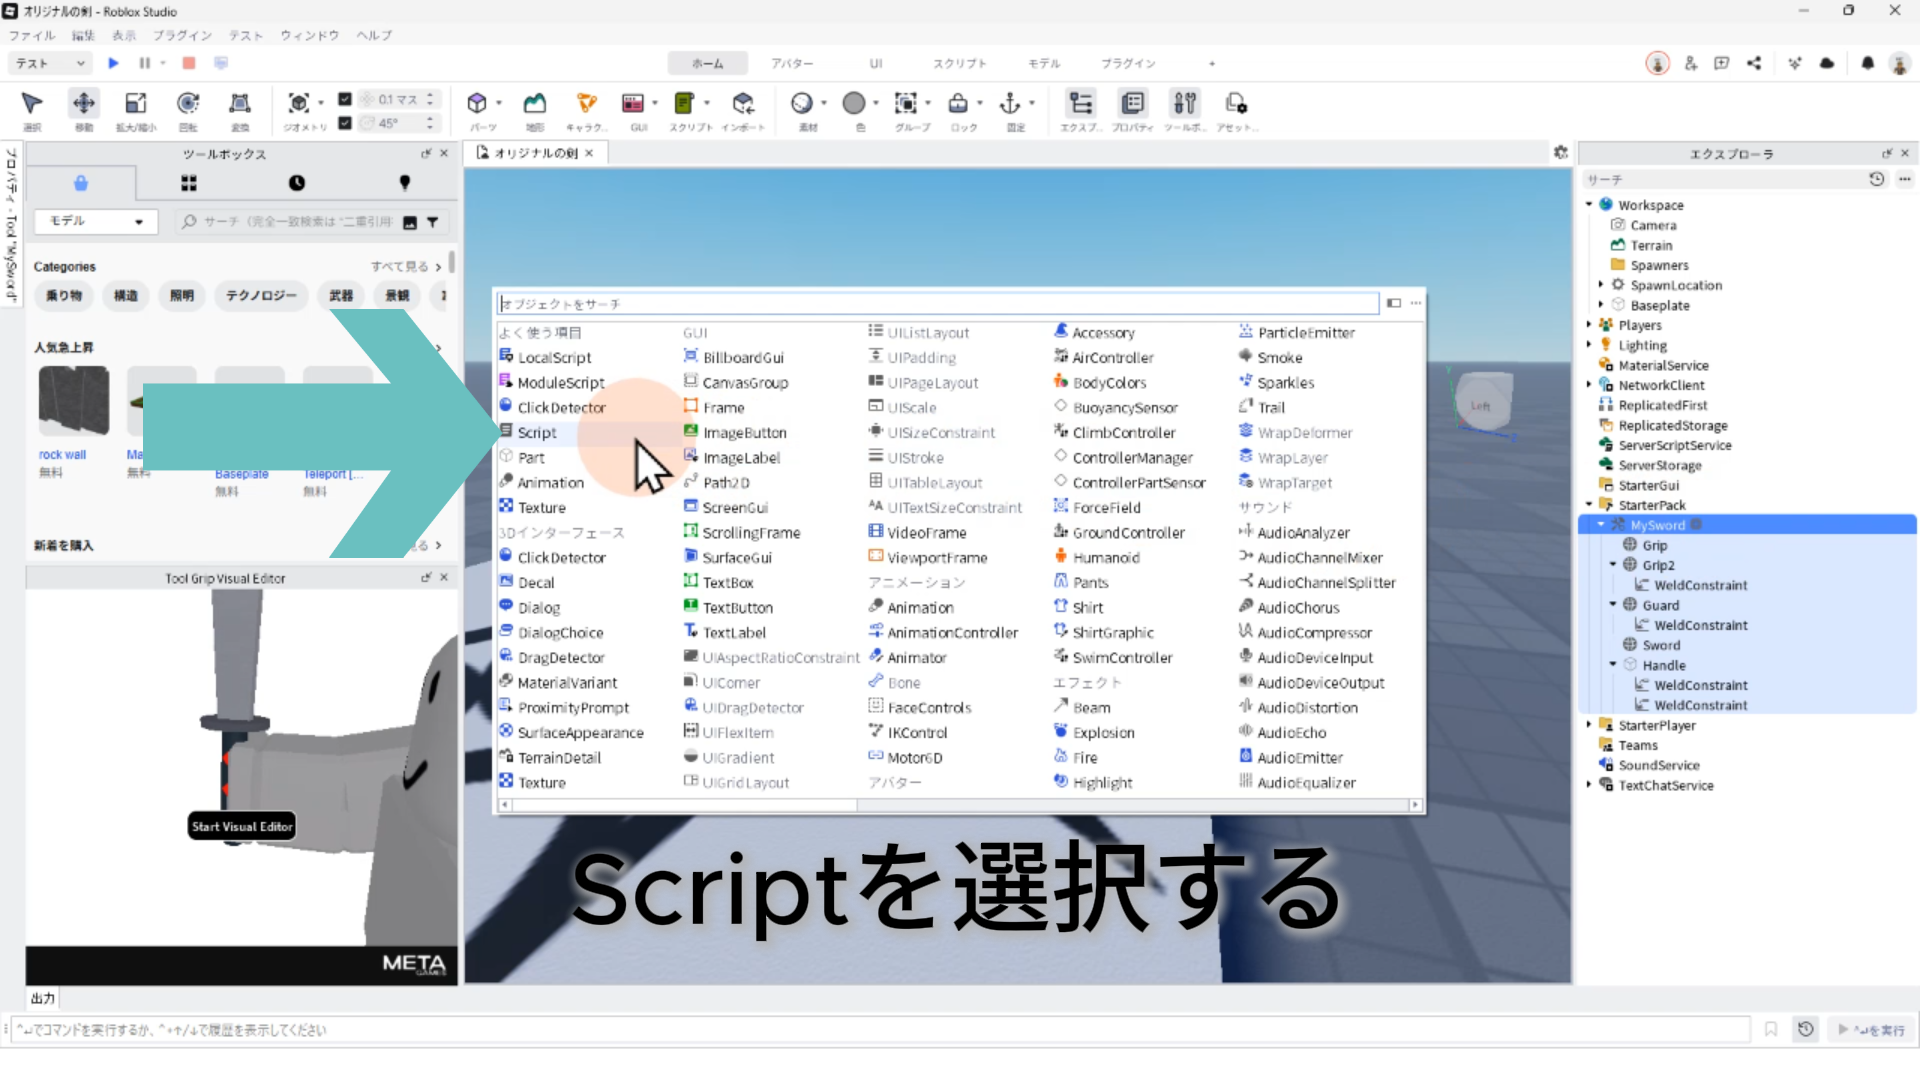
Task: Click the Scale tool icon
Action: pyautogui.click(x=135, y=103)
